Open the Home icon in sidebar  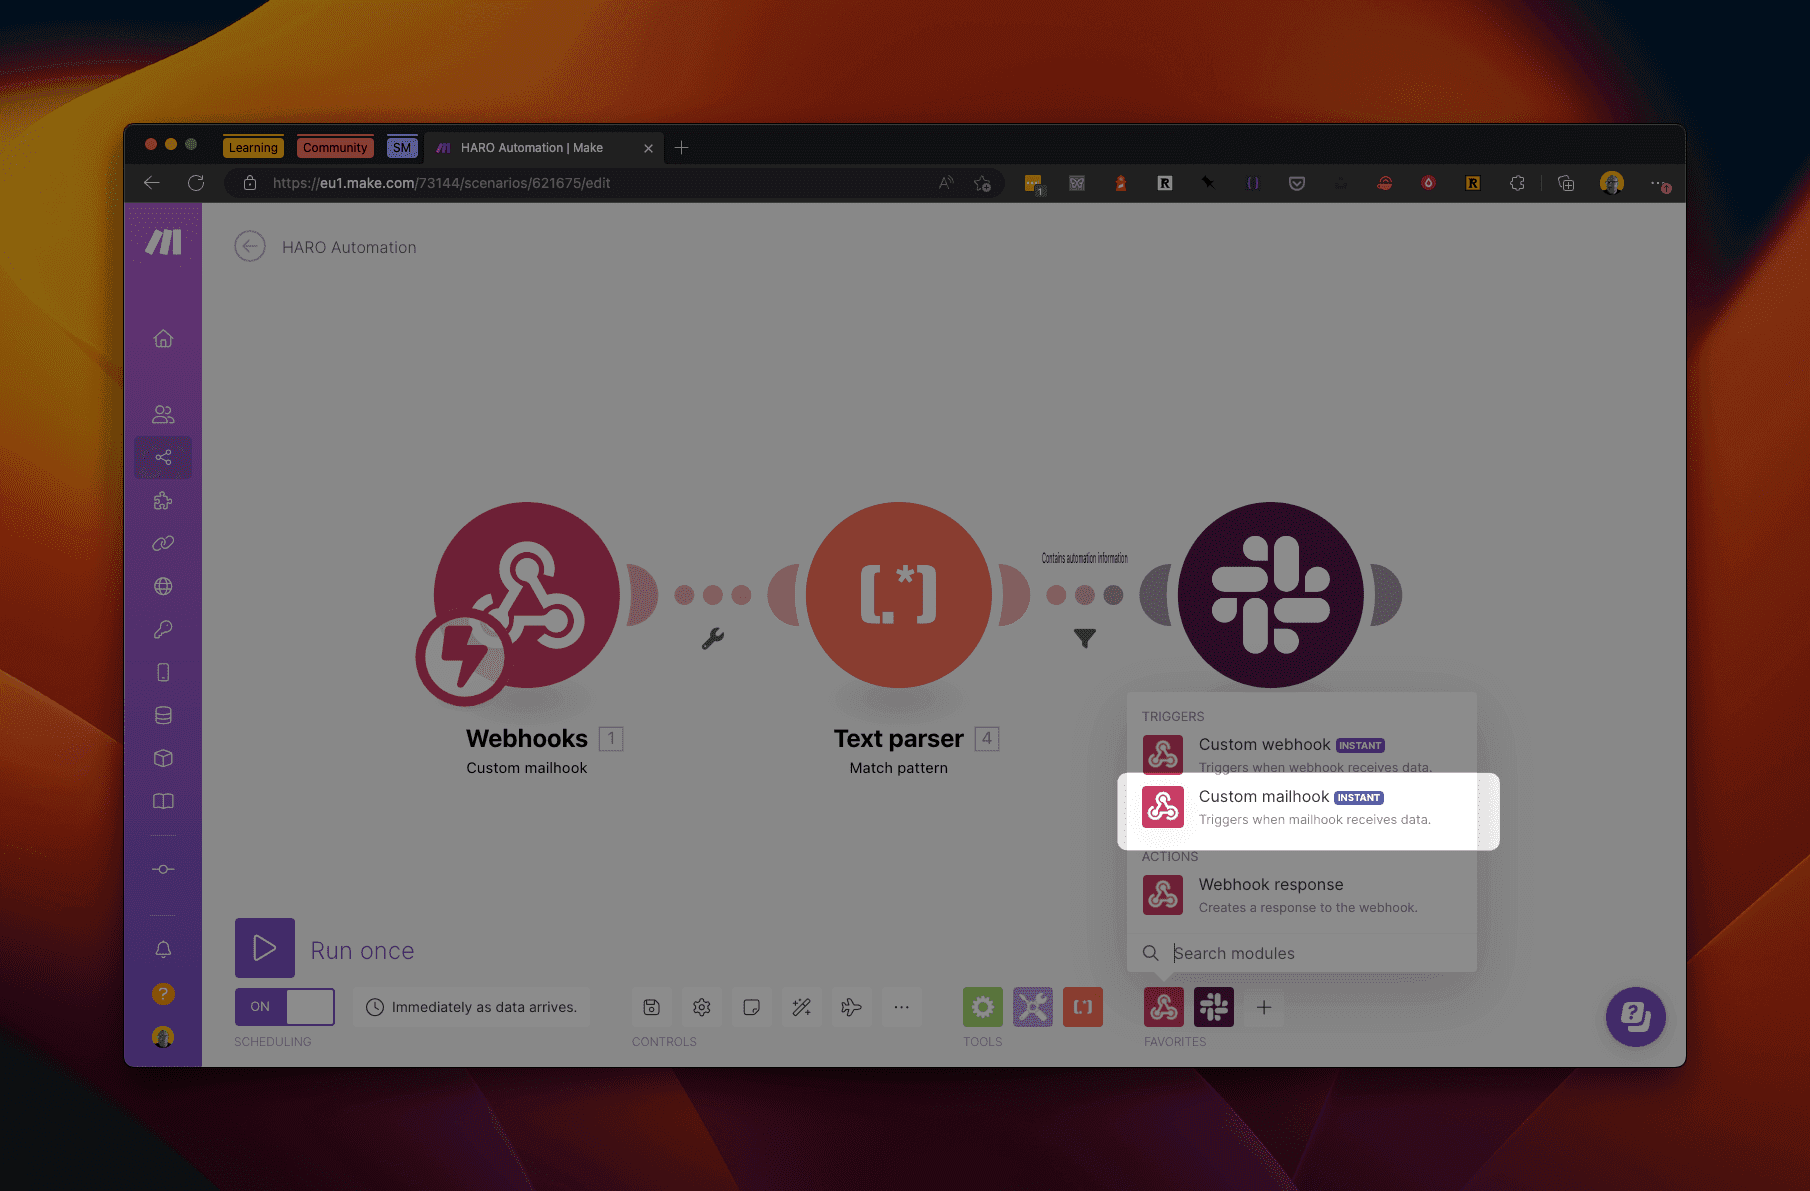163,339
